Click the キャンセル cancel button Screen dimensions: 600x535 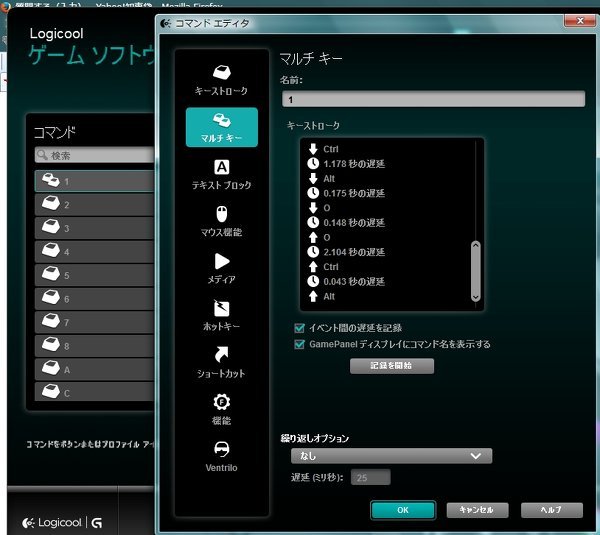pyautogui.click(x=477, y=510)
